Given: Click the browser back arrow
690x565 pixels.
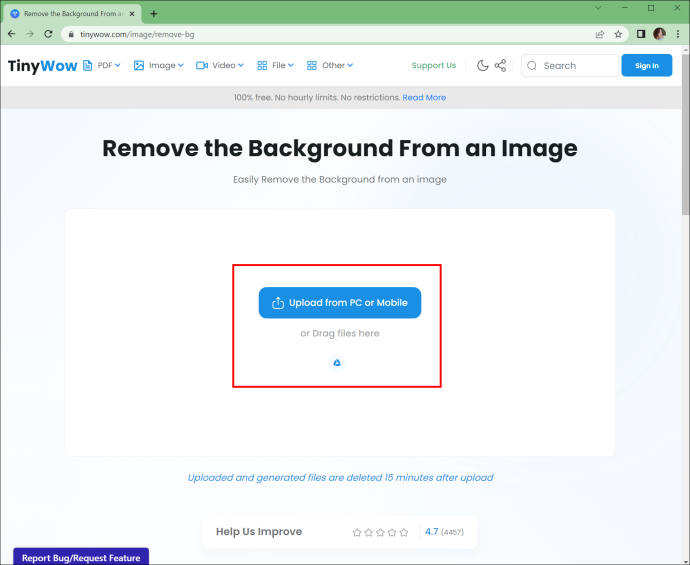Looking at the screenshot, I should tap(11, 34).
